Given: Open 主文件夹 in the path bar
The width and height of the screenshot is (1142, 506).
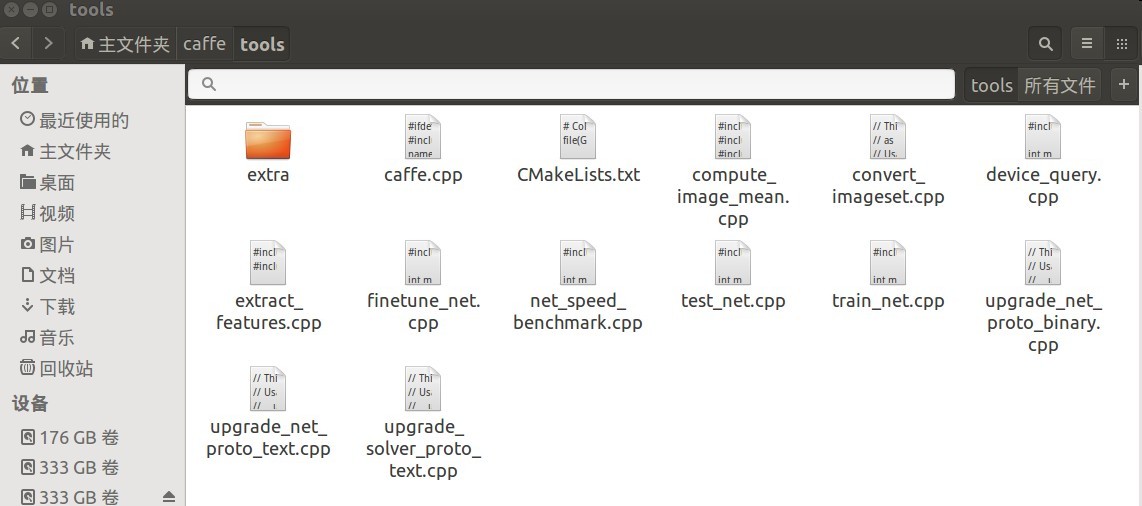Looking at the screenshot, I should pyautogui.click(x=125, y=44).
